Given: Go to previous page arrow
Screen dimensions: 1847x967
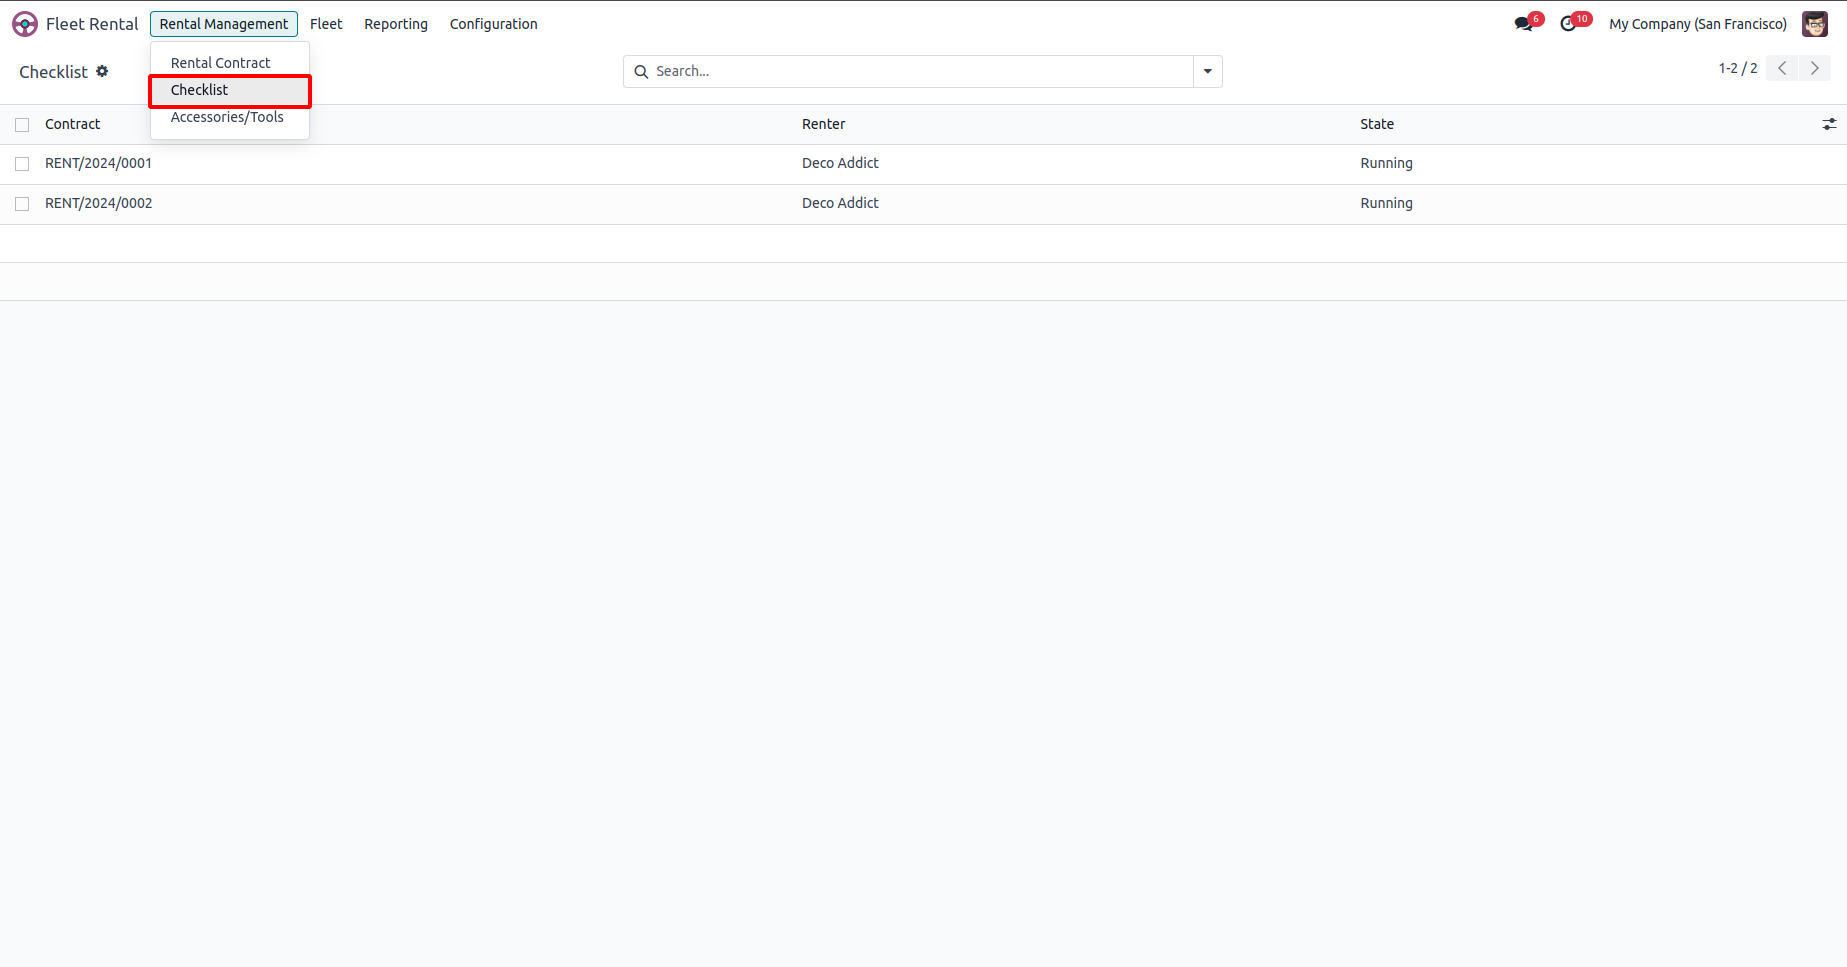Looking at the screenshot, I should click(1782, 68).
